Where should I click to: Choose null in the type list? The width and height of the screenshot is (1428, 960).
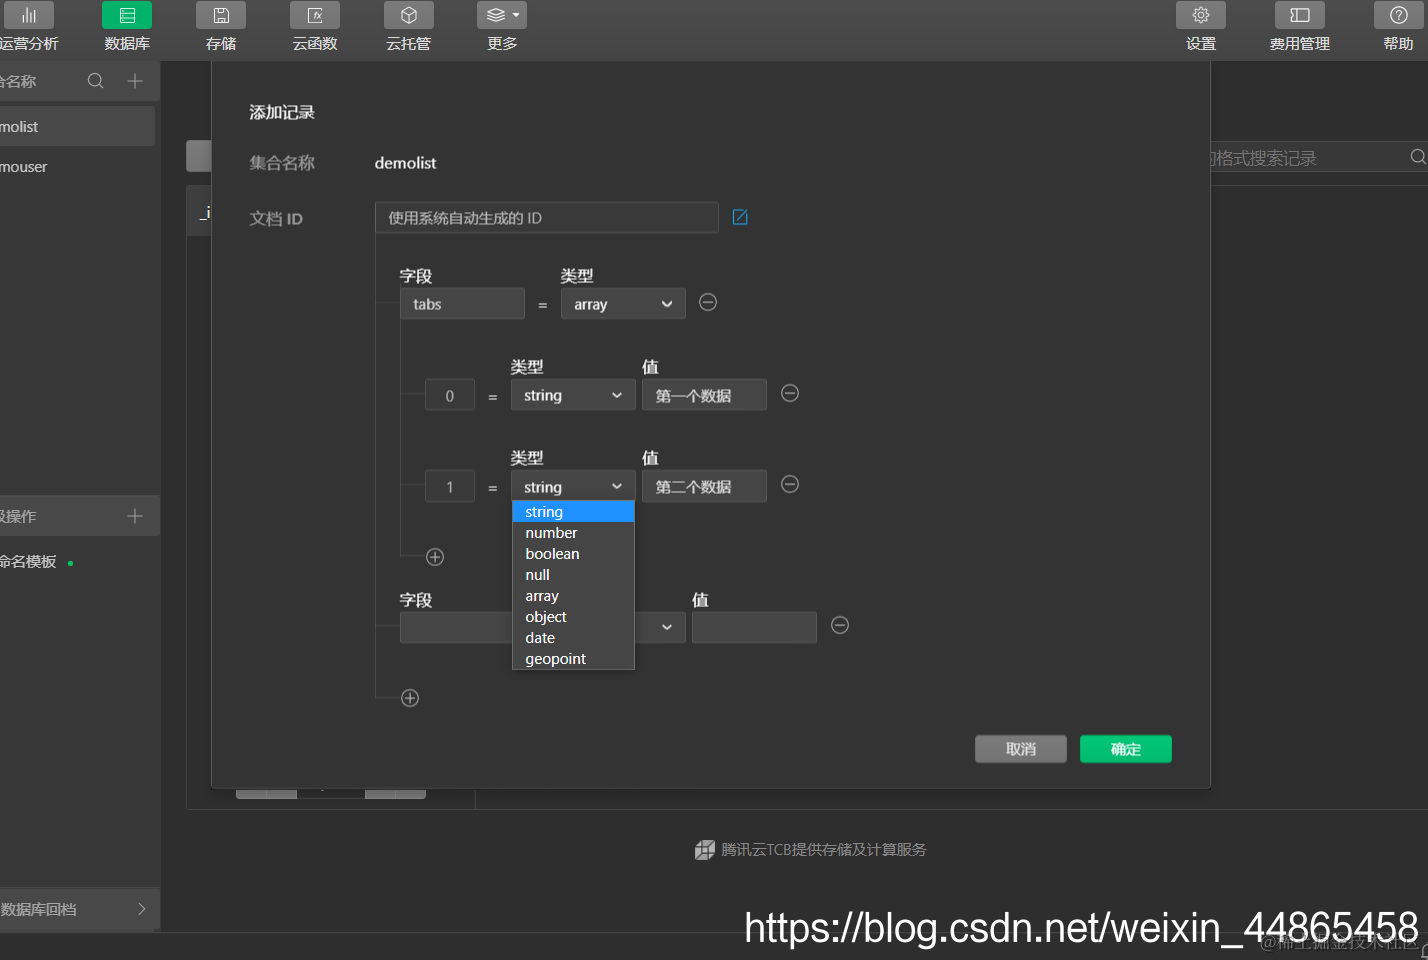pyautogui.click(x=573, y=575)
